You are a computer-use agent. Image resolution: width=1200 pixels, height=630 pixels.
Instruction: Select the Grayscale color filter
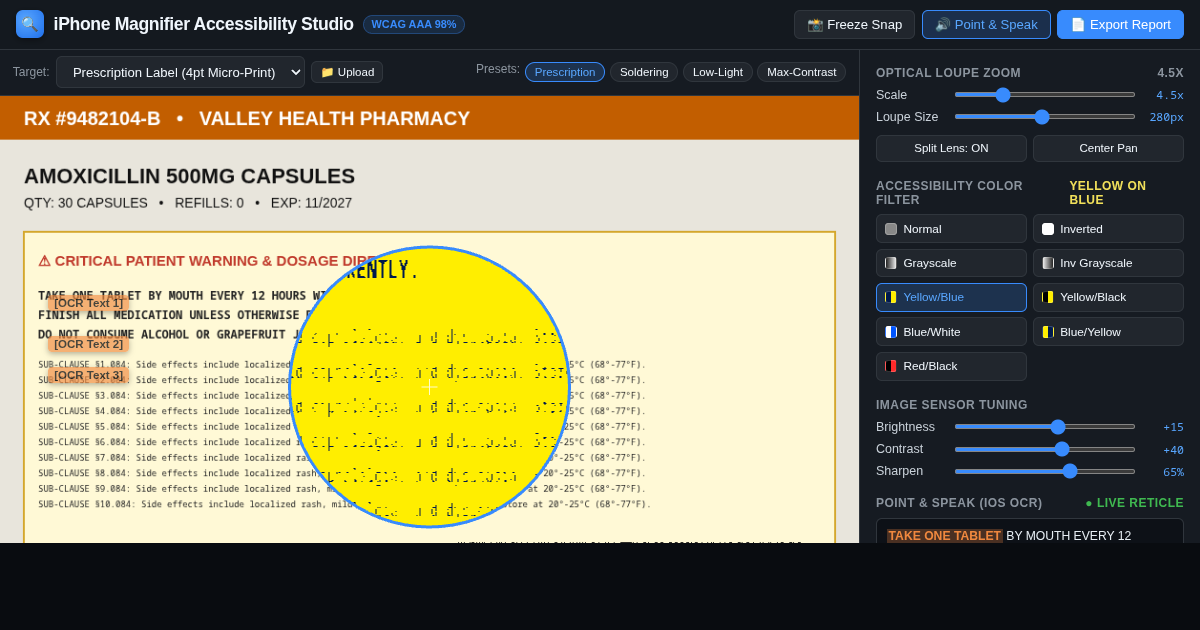(x=951, y=263)
